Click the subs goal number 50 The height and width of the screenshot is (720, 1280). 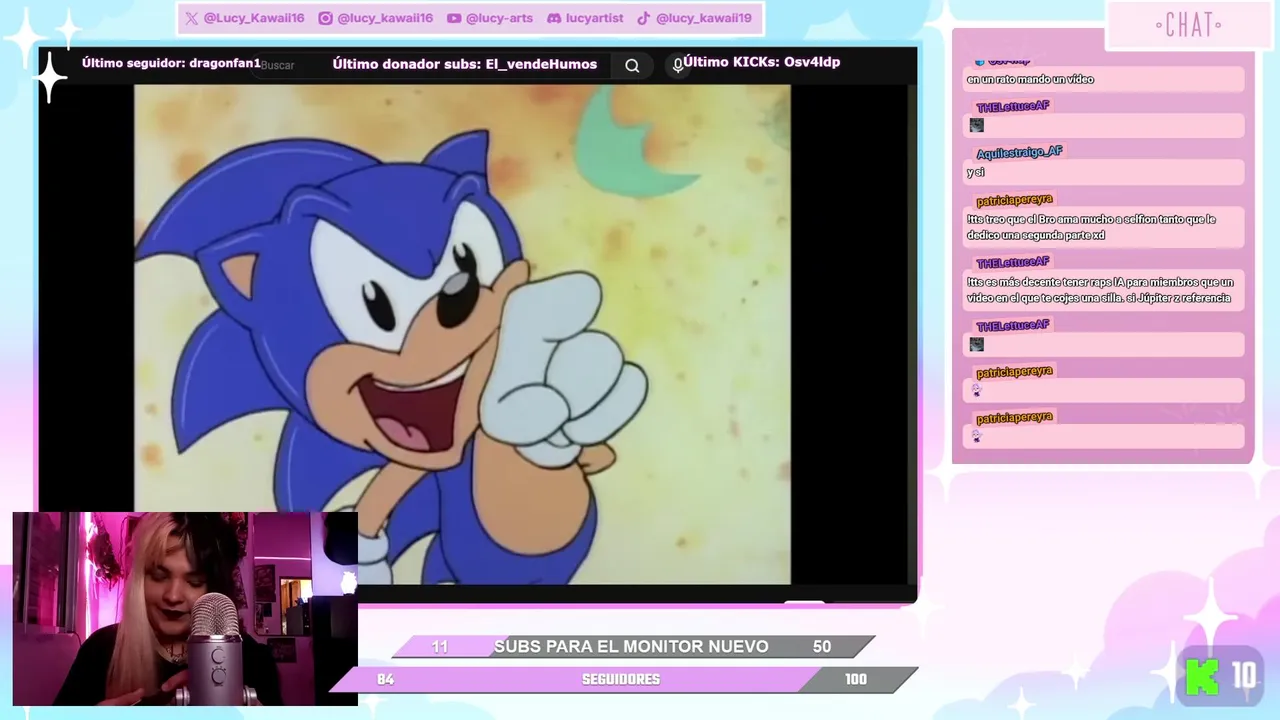pos(822,647)
